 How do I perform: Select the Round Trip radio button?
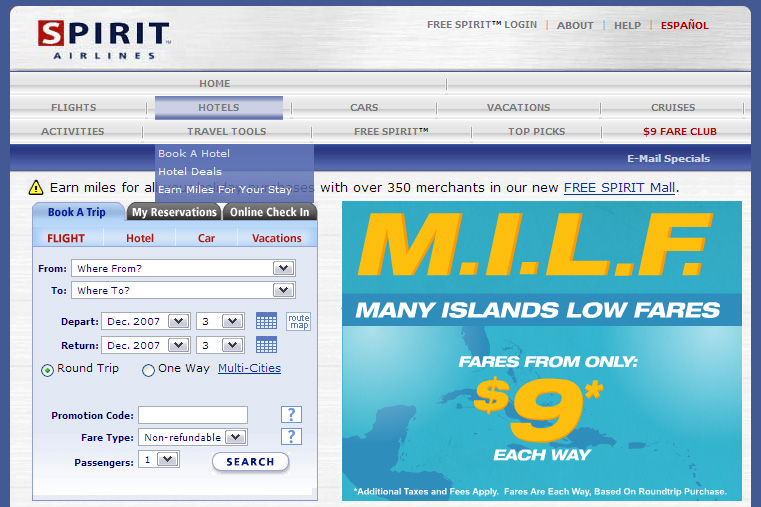47,371
